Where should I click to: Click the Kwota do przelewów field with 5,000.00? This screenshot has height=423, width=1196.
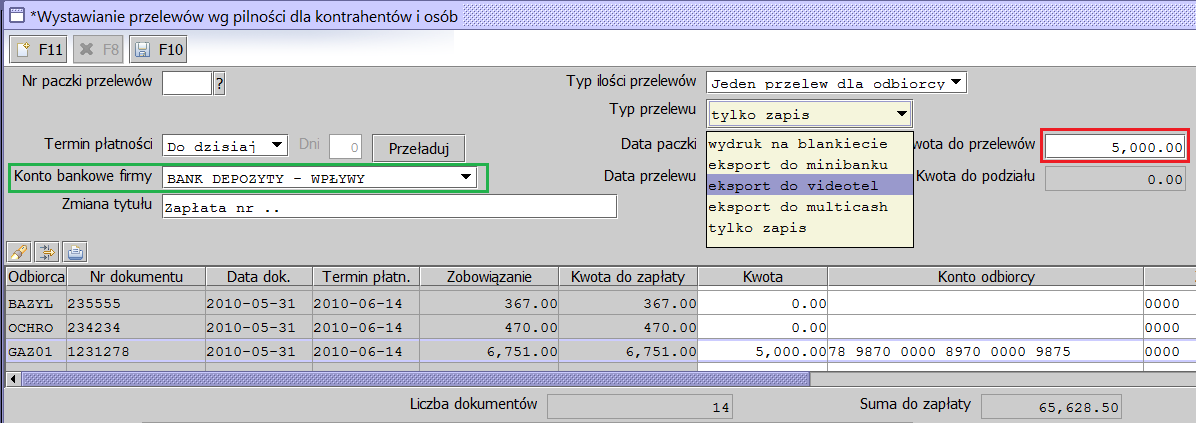[1116, 147]
